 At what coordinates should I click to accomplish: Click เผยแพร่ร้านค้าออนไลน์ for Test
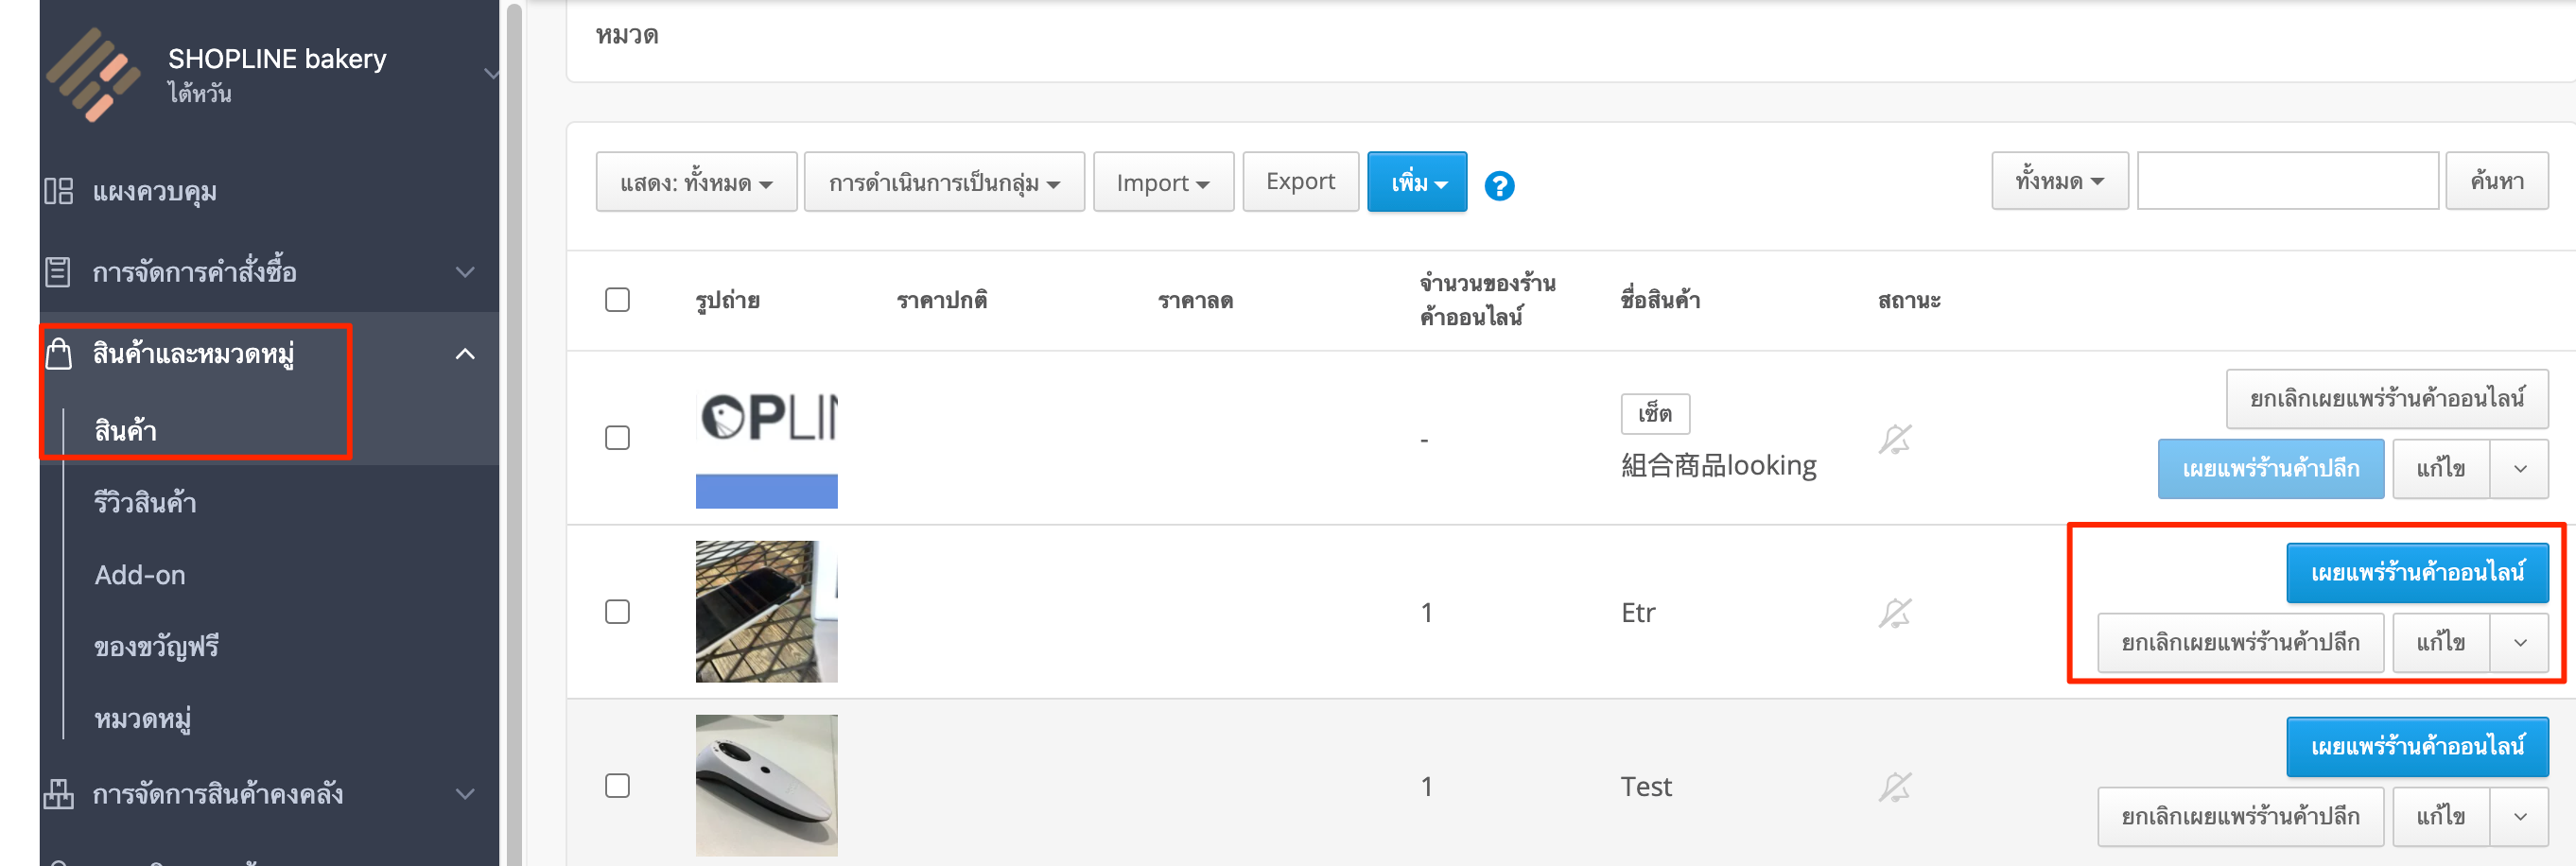pyautogui.click(x=2417, y=747)
